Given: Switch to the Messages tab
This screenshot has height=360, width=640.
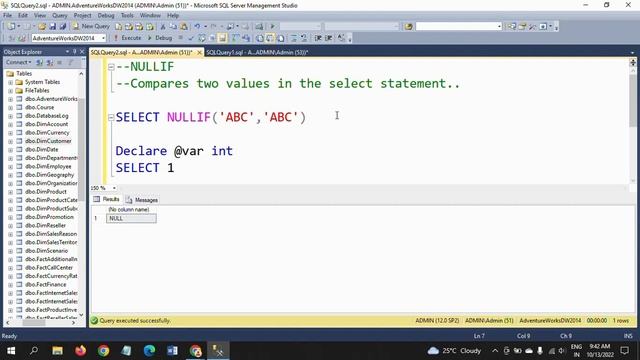Looking at the screenshot, I should point(142,200).
